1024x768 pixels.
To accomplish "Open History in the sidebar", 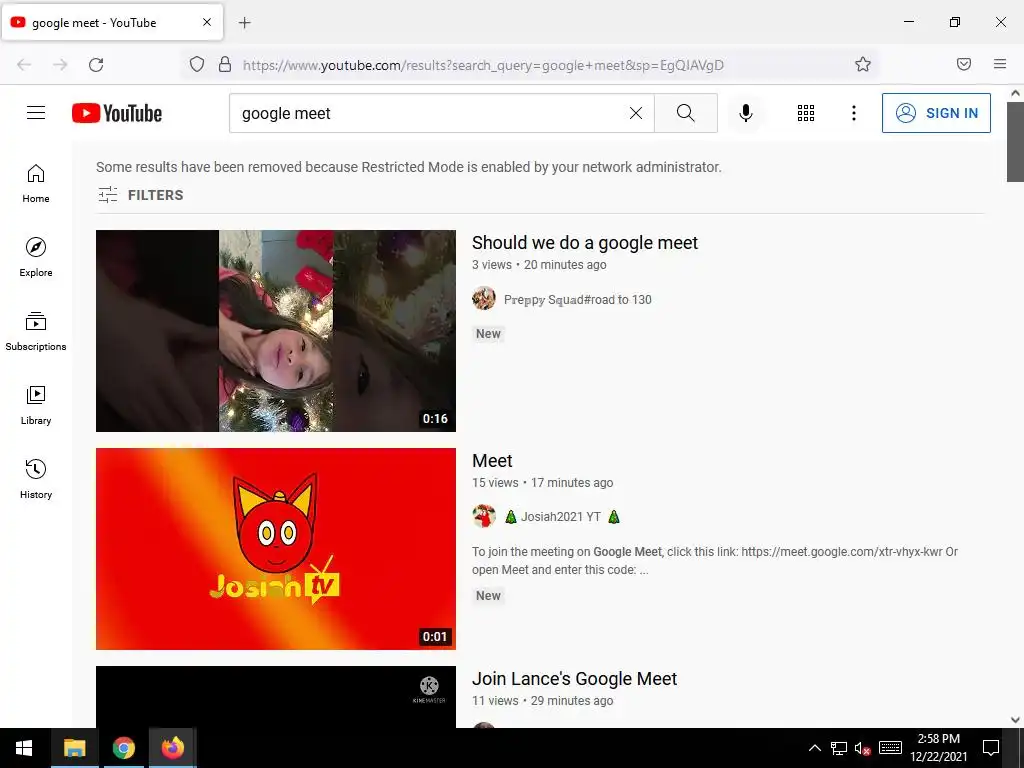I will click(36, 479).
